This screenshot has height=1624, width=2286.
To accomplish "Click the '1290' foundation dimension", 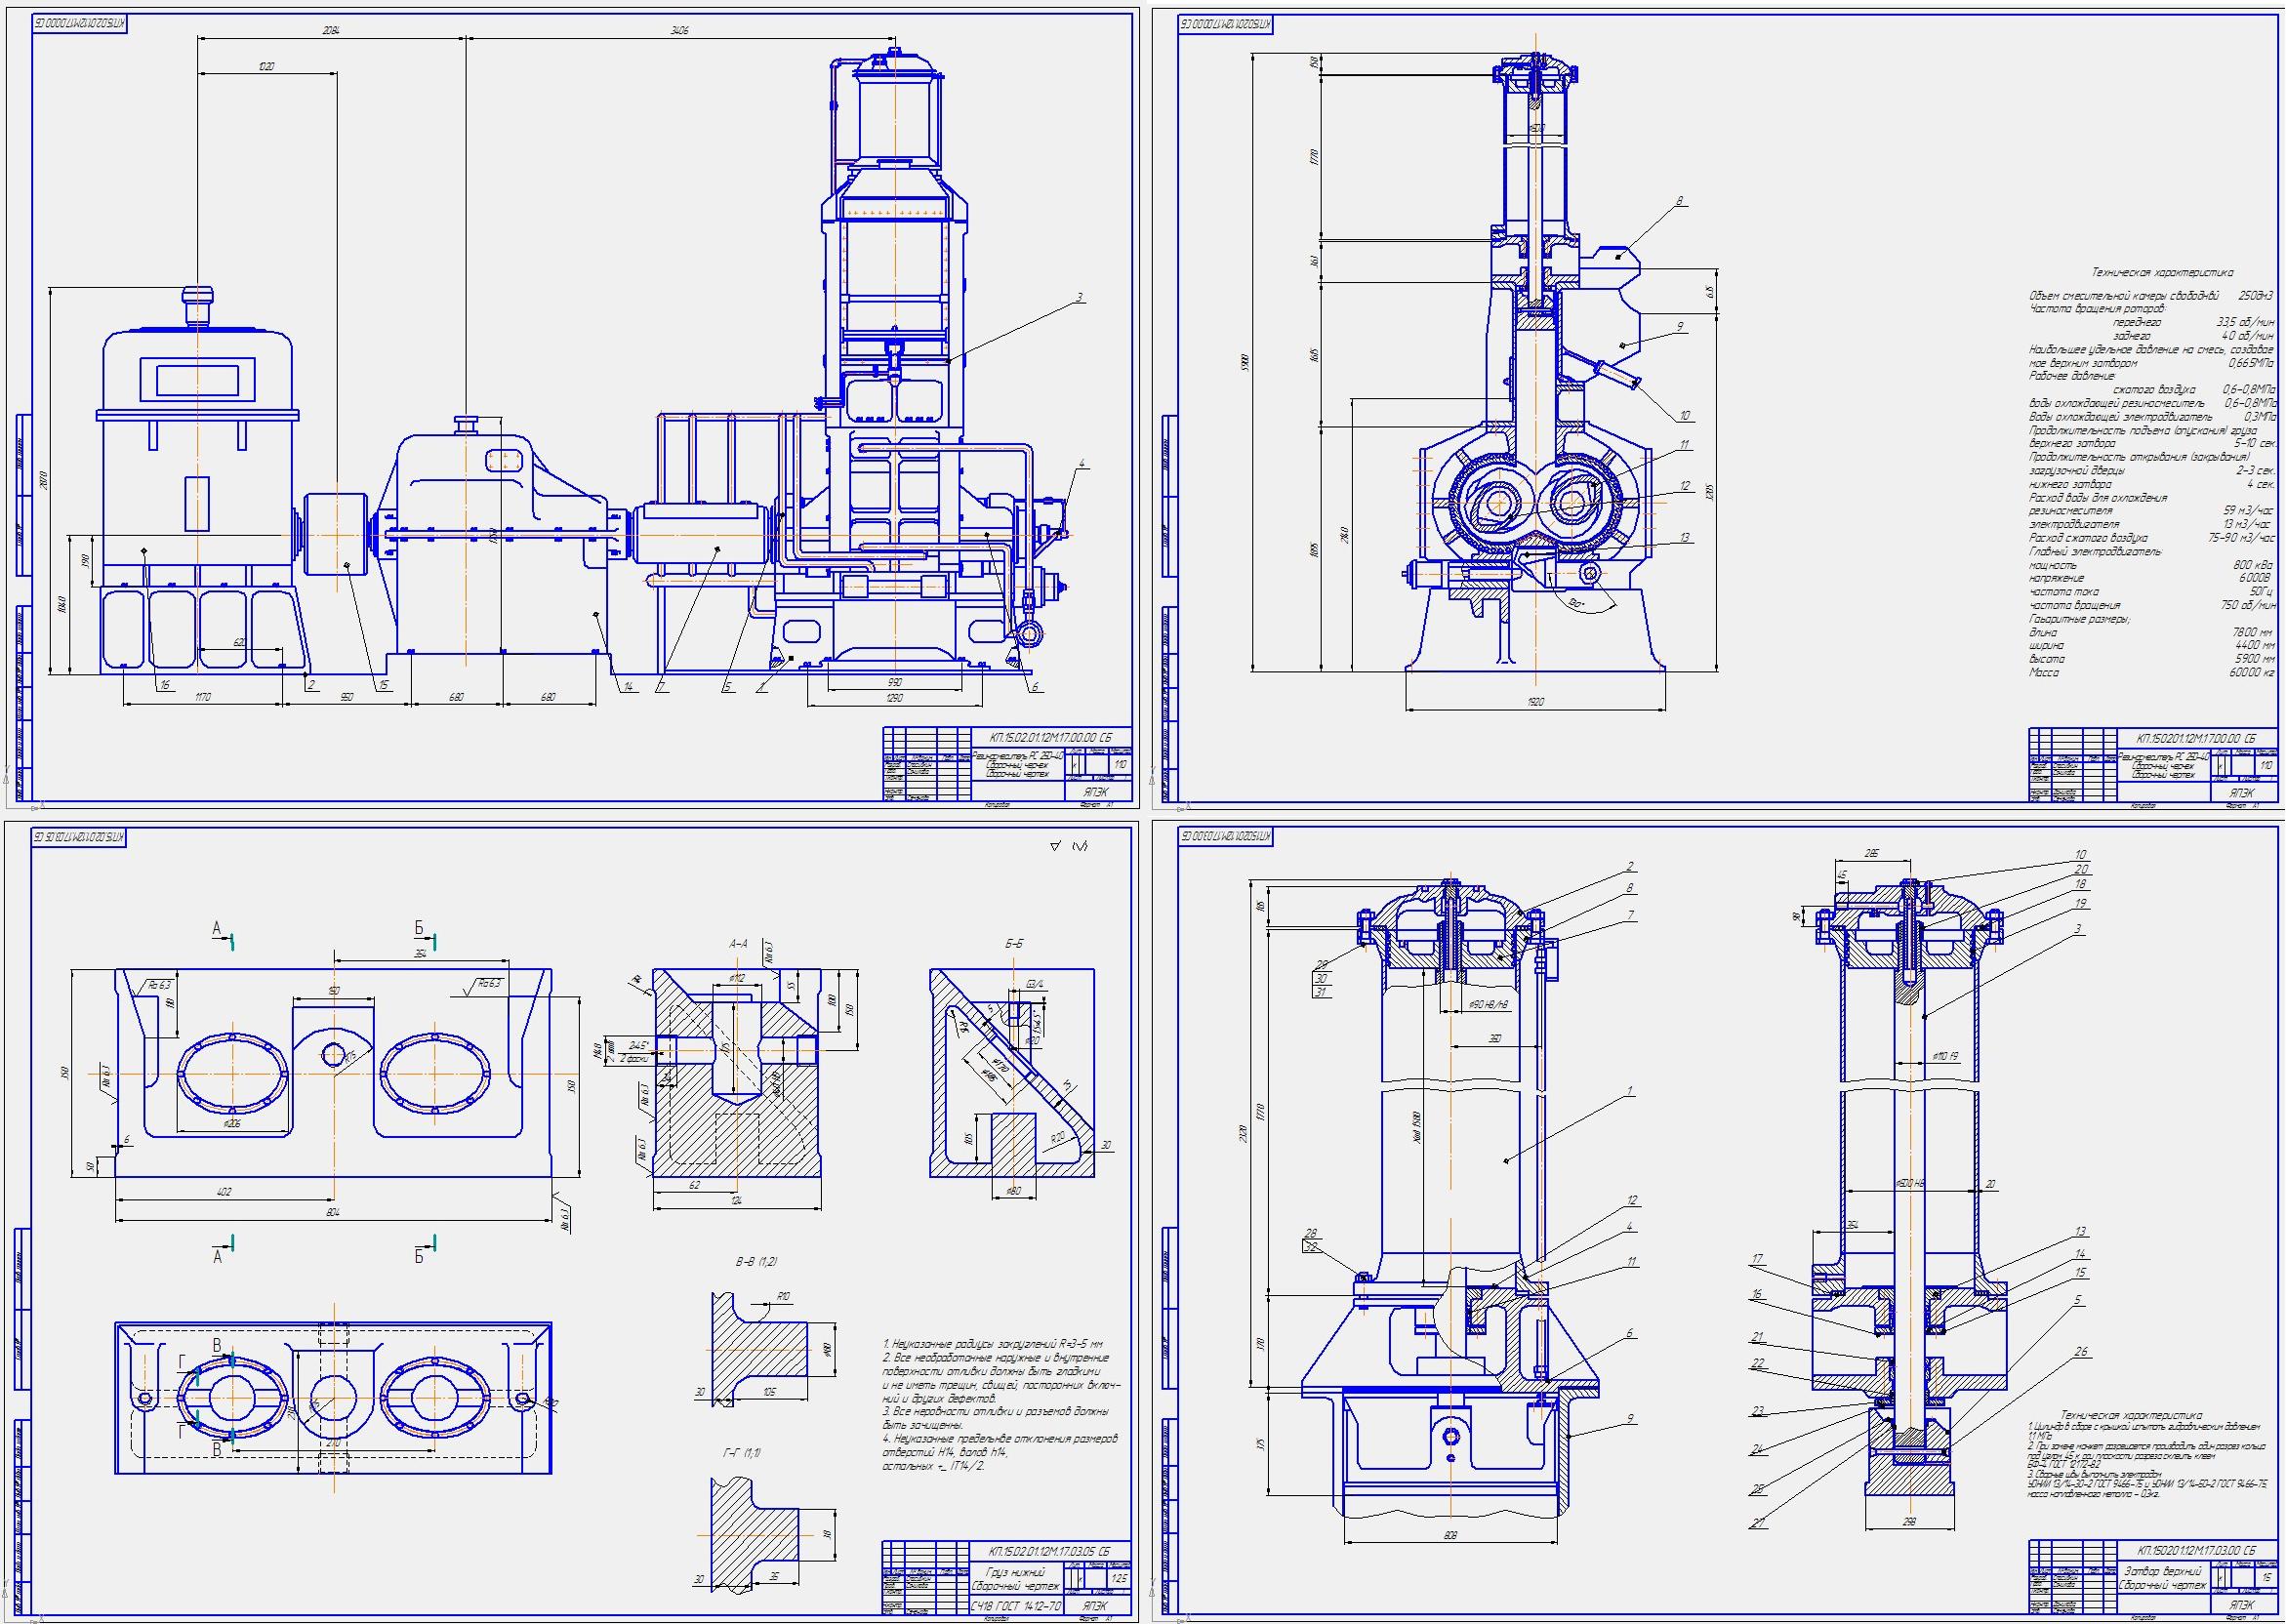I will point(895,698).
